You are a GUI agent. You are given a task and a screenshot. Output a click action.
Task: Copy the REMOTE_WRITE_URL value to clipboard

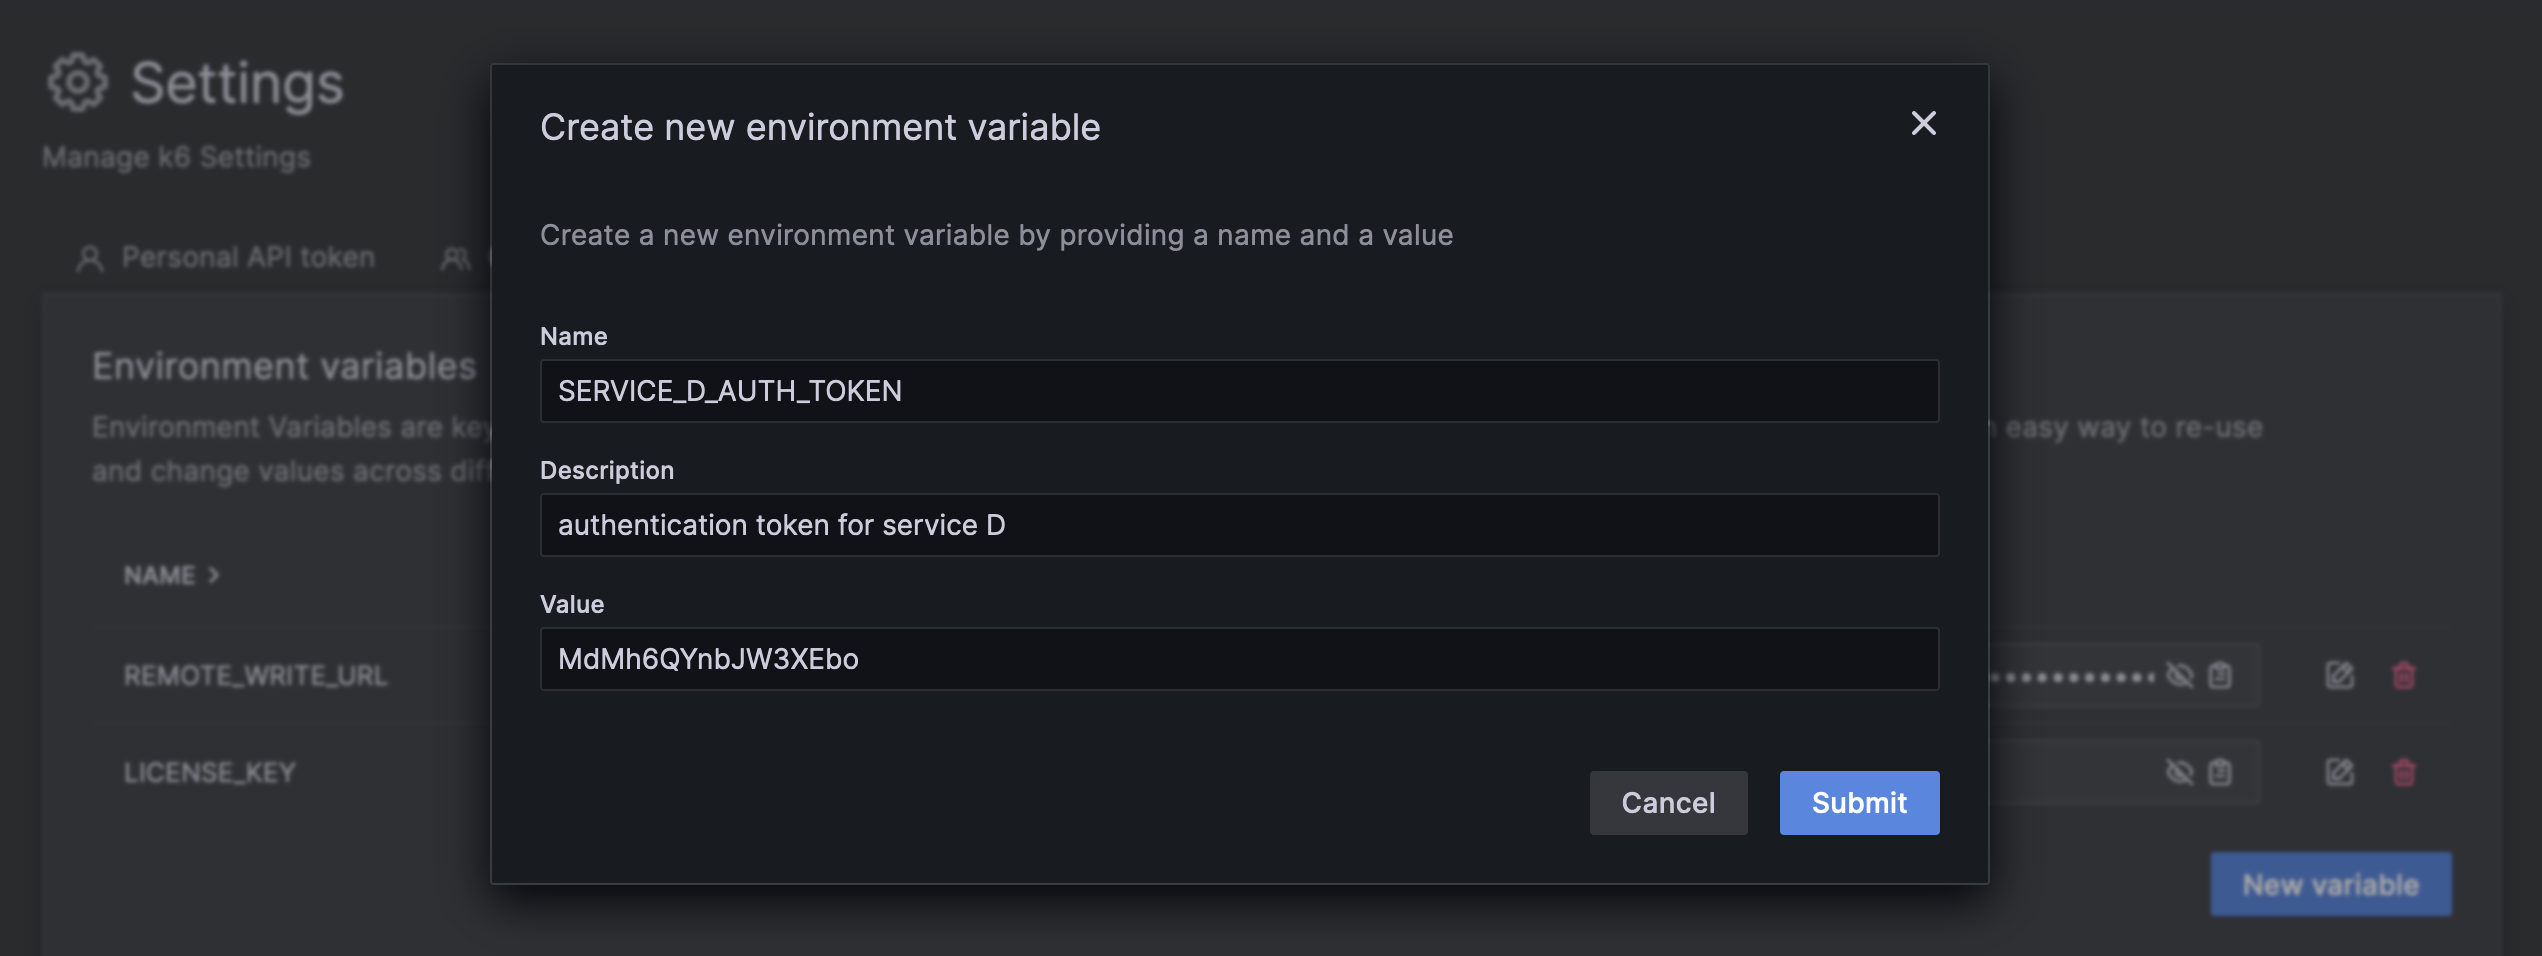pos(2220,676)
